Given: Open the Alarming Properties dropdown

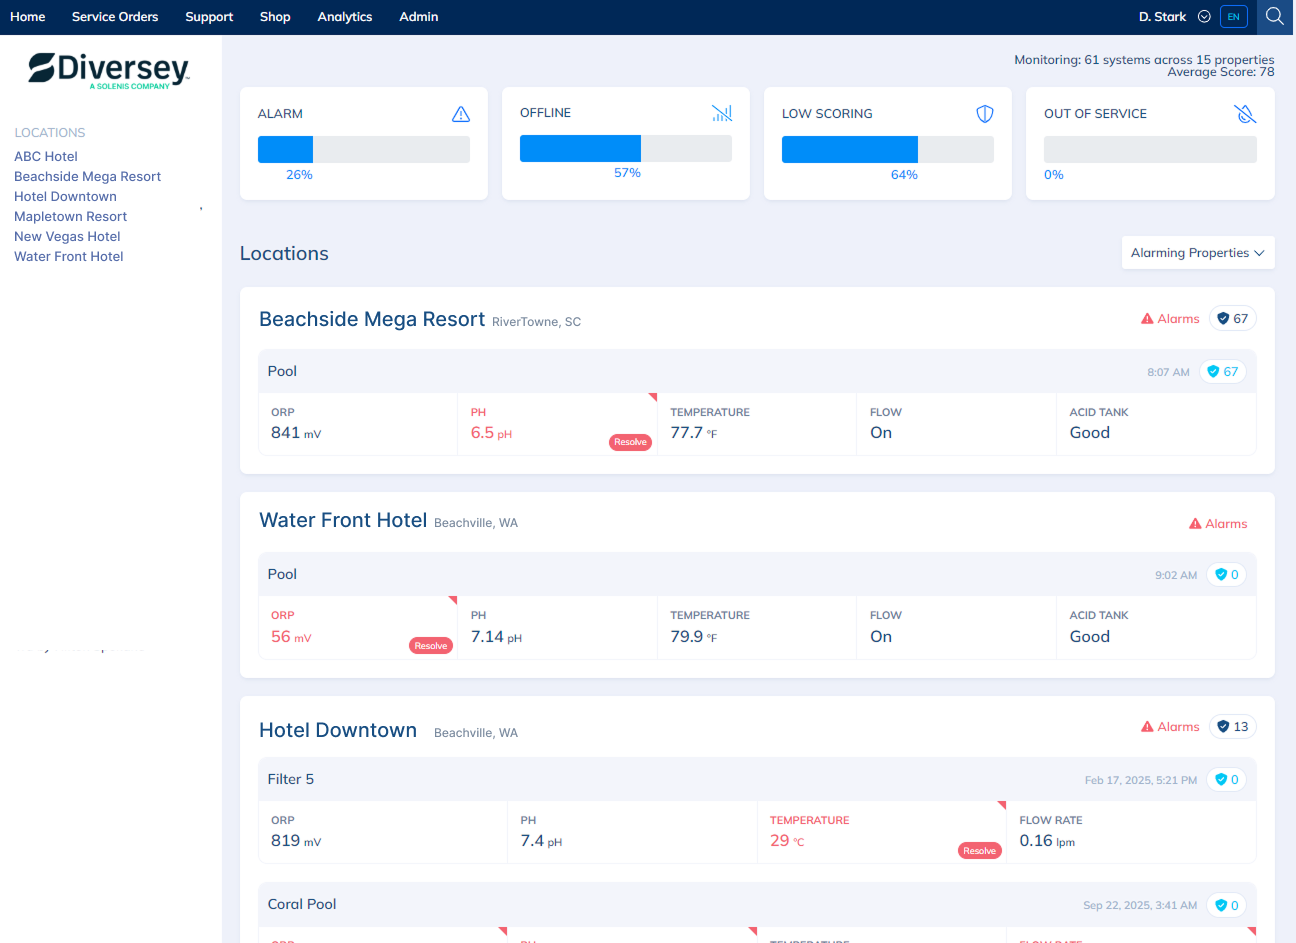Looking at the screenshot, I should click(1197, 253).
